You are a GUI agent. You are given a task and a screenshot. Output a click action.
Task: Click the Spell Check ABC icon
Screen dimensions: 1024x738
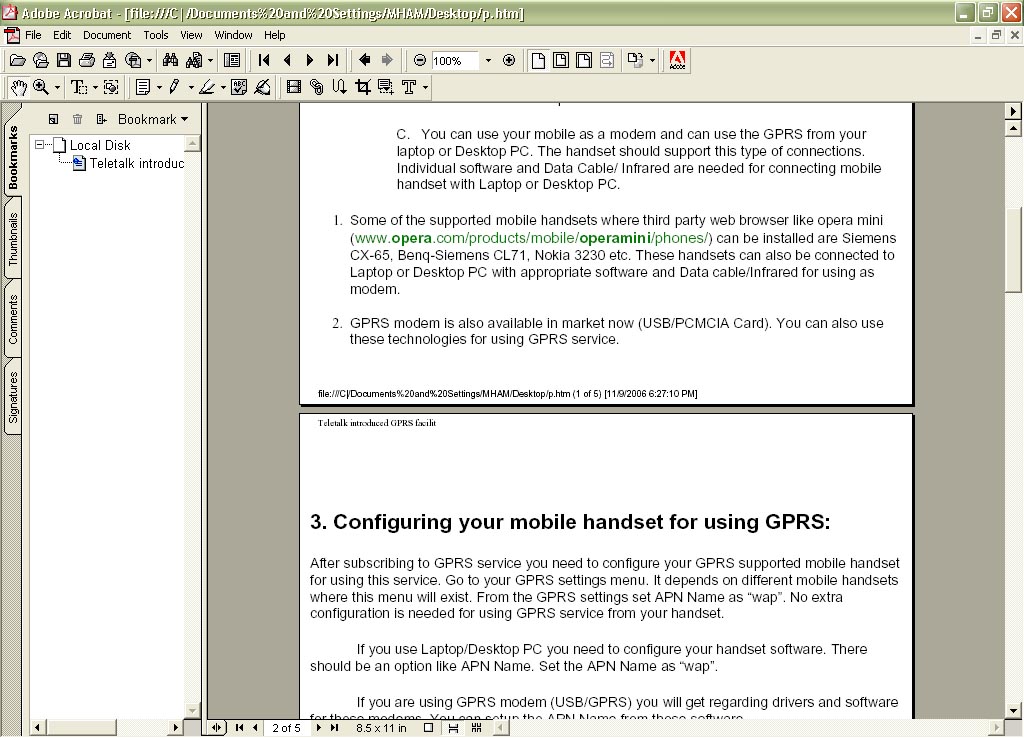(x=239, y=87)
